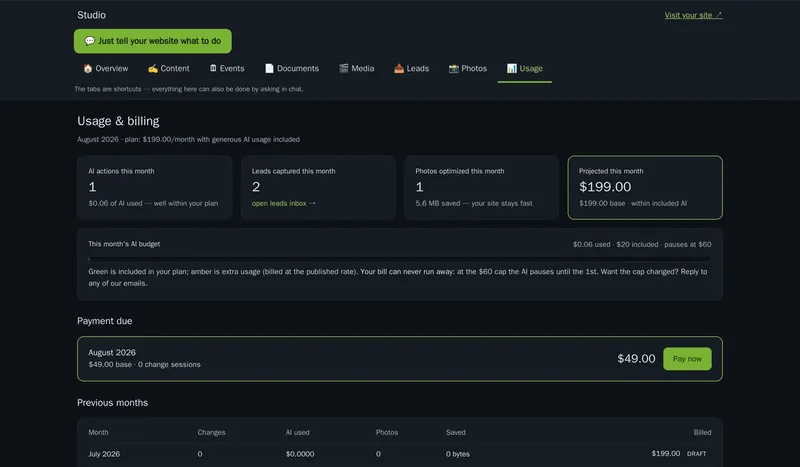Screen dimensions: 800x467
Task: Click 'The tabs are shortcuts' hint text
Action: coord(189,89)
